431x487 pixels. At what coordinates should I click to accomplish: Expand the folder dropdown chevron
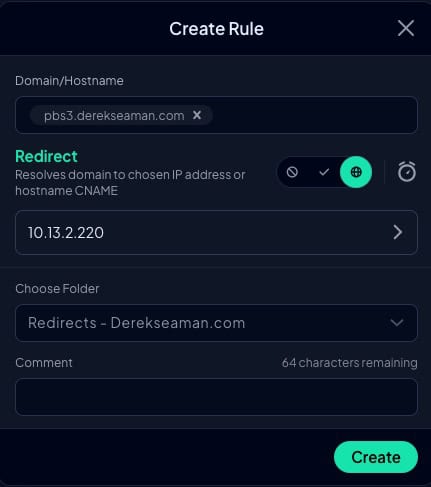pos(397,323)
